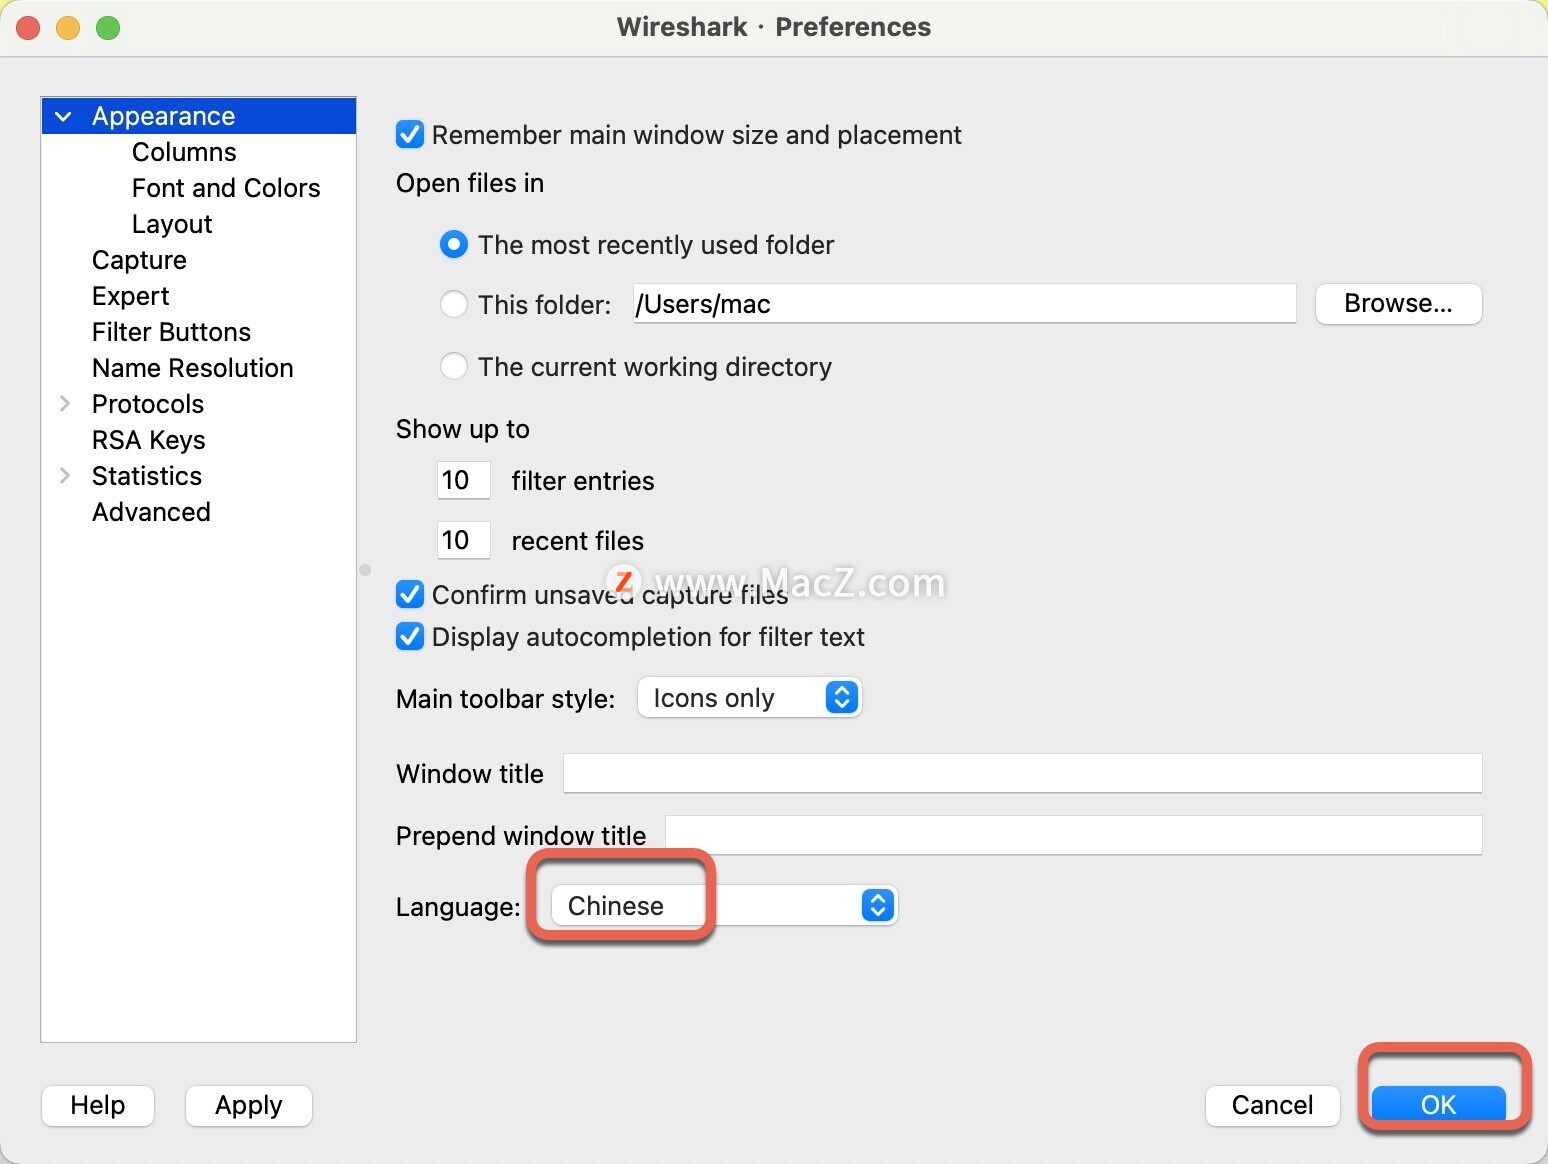Click the green zoom window button
1548x1164 pixels.
[x=108, y=28]
